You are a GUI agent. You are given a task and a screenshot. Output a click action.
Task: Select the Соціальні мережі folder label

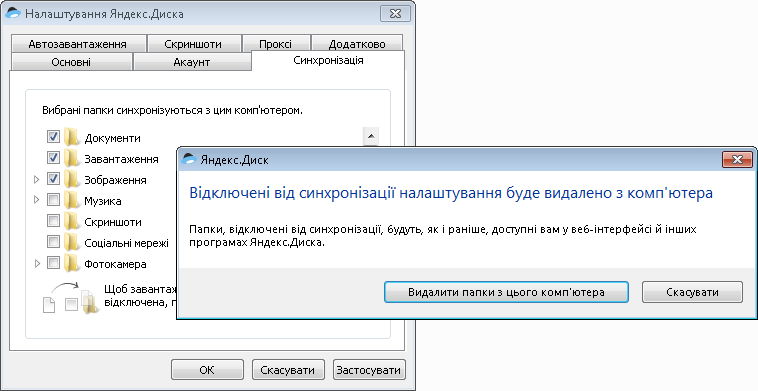[x=127, y=243]
